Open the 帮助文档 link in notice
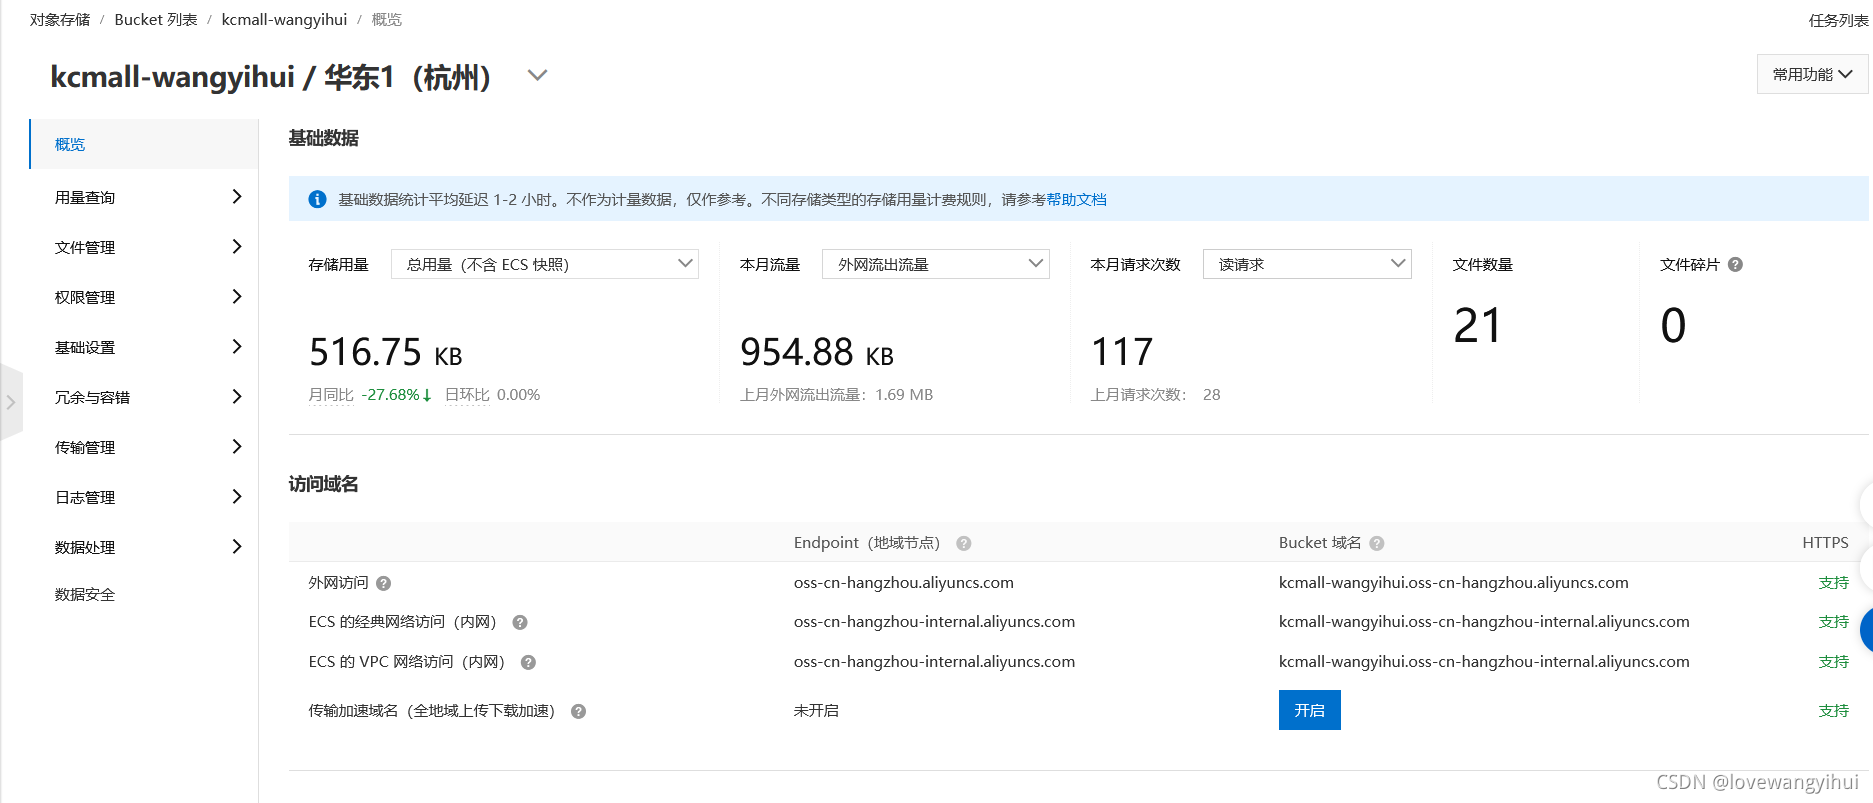 tap(1076, 199)
